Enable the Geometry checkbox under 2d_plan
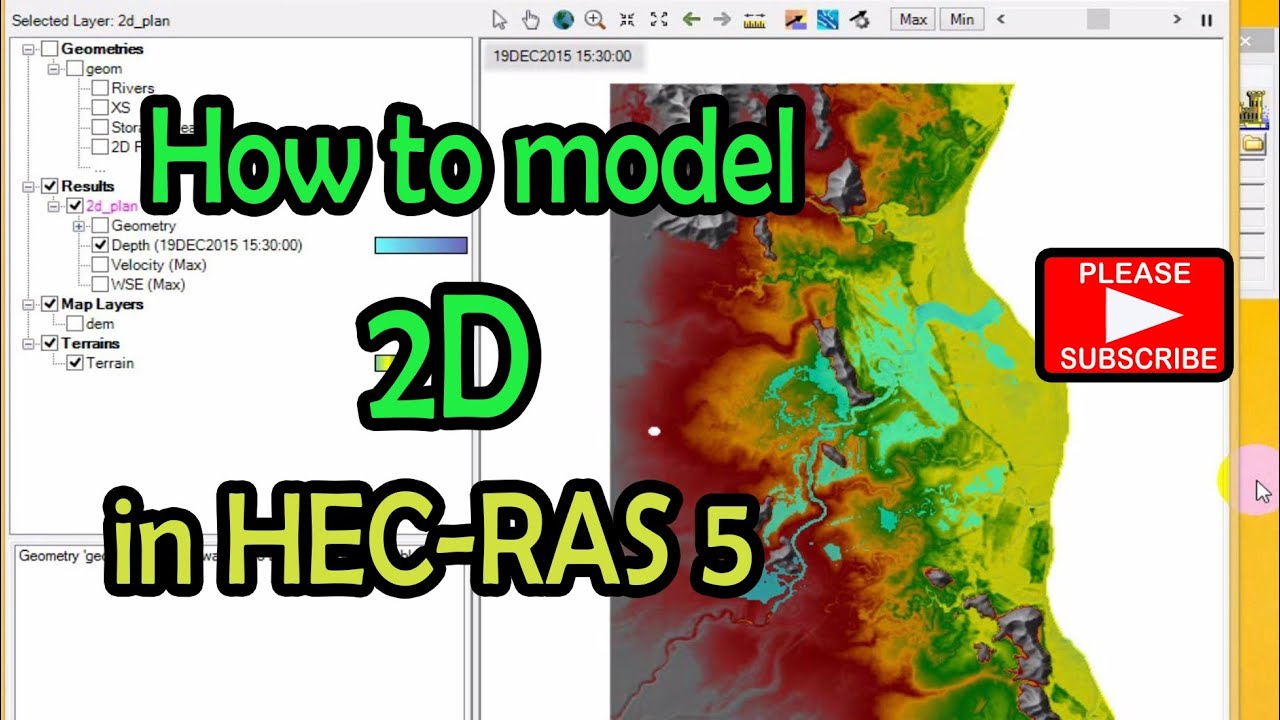 click(100, 226)
